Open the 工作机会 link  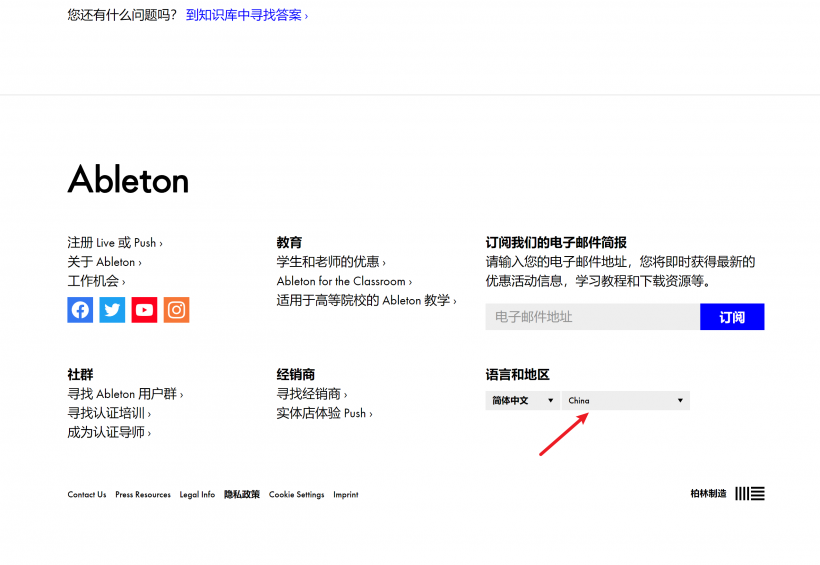pyautogui.click(x=96, y=281)
